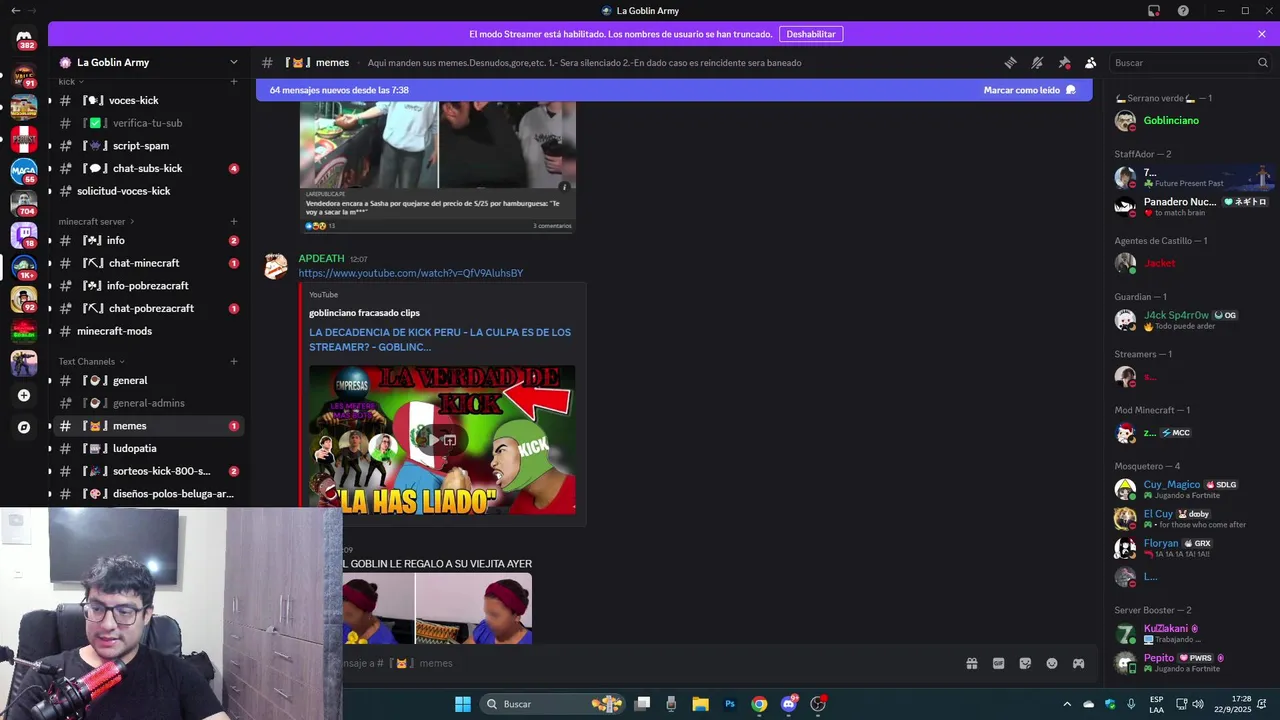Collapse the Text Channels category

point(91,361)
